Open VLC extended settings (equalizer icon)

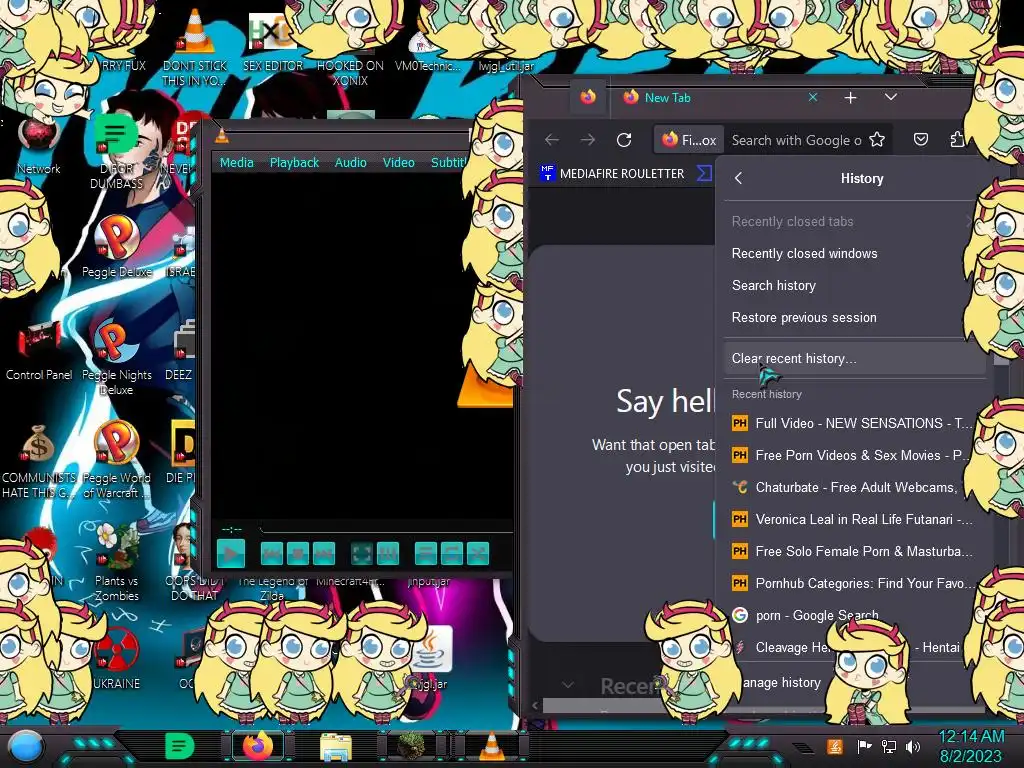388,554
